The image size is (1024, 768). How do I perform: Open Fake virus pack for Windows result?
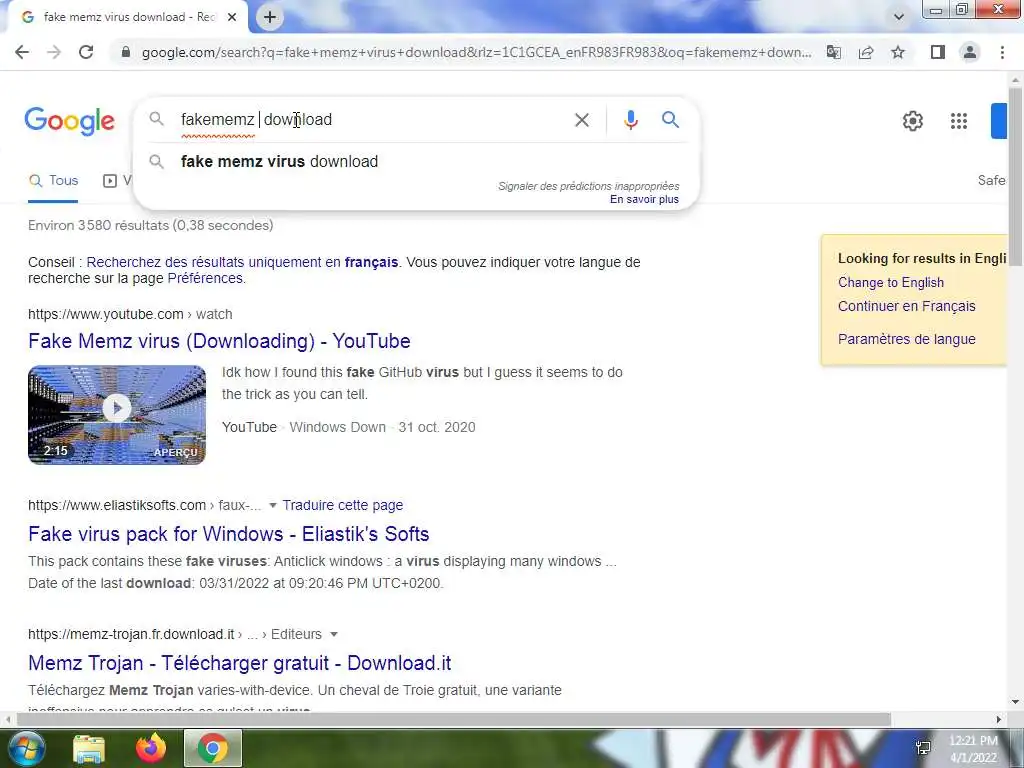click(229, 534)
